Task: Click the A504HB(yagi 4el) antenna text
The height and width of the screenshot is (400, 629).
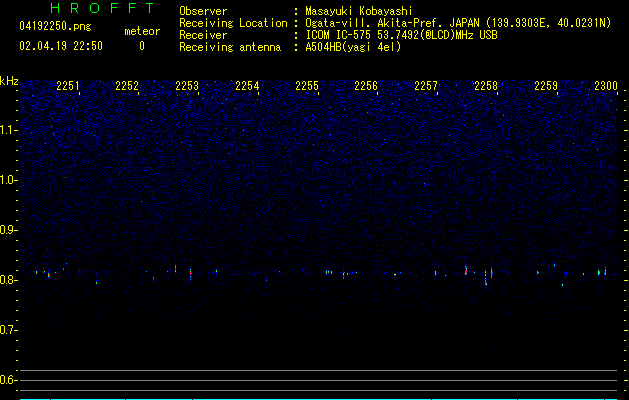Action: click(x=353, y=47)
